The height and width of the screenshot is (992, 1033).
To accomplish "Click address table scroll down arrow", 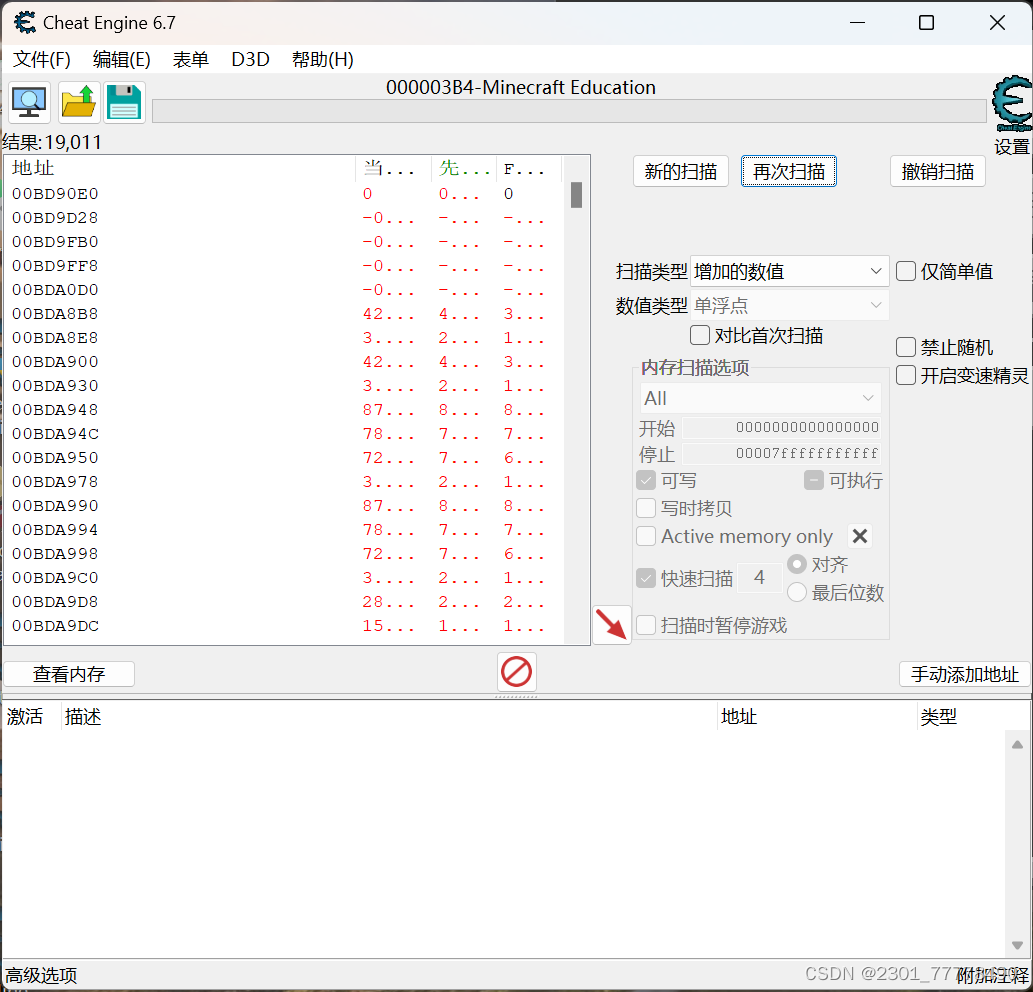I will point(1017,945).
